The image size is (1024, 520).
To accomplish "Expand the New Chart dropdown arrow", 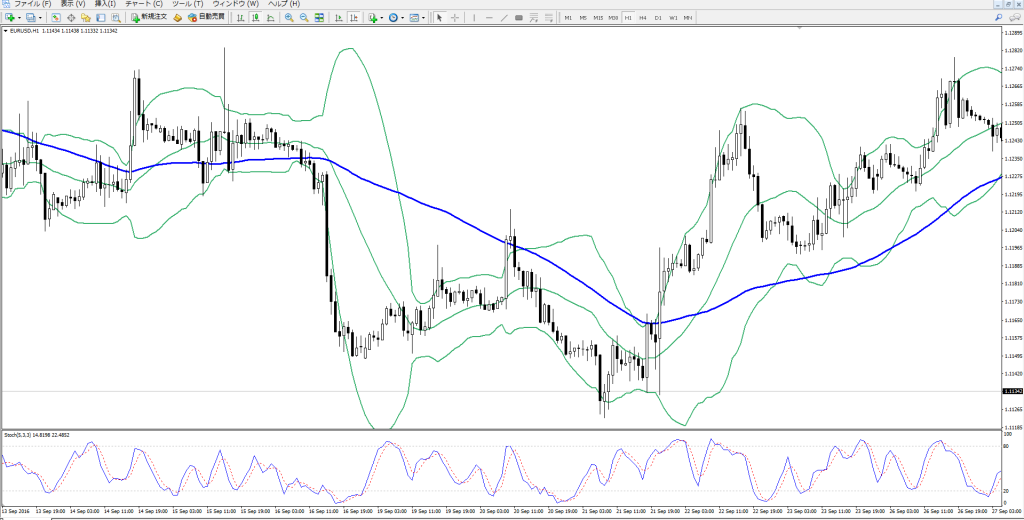I will [20, 18].
